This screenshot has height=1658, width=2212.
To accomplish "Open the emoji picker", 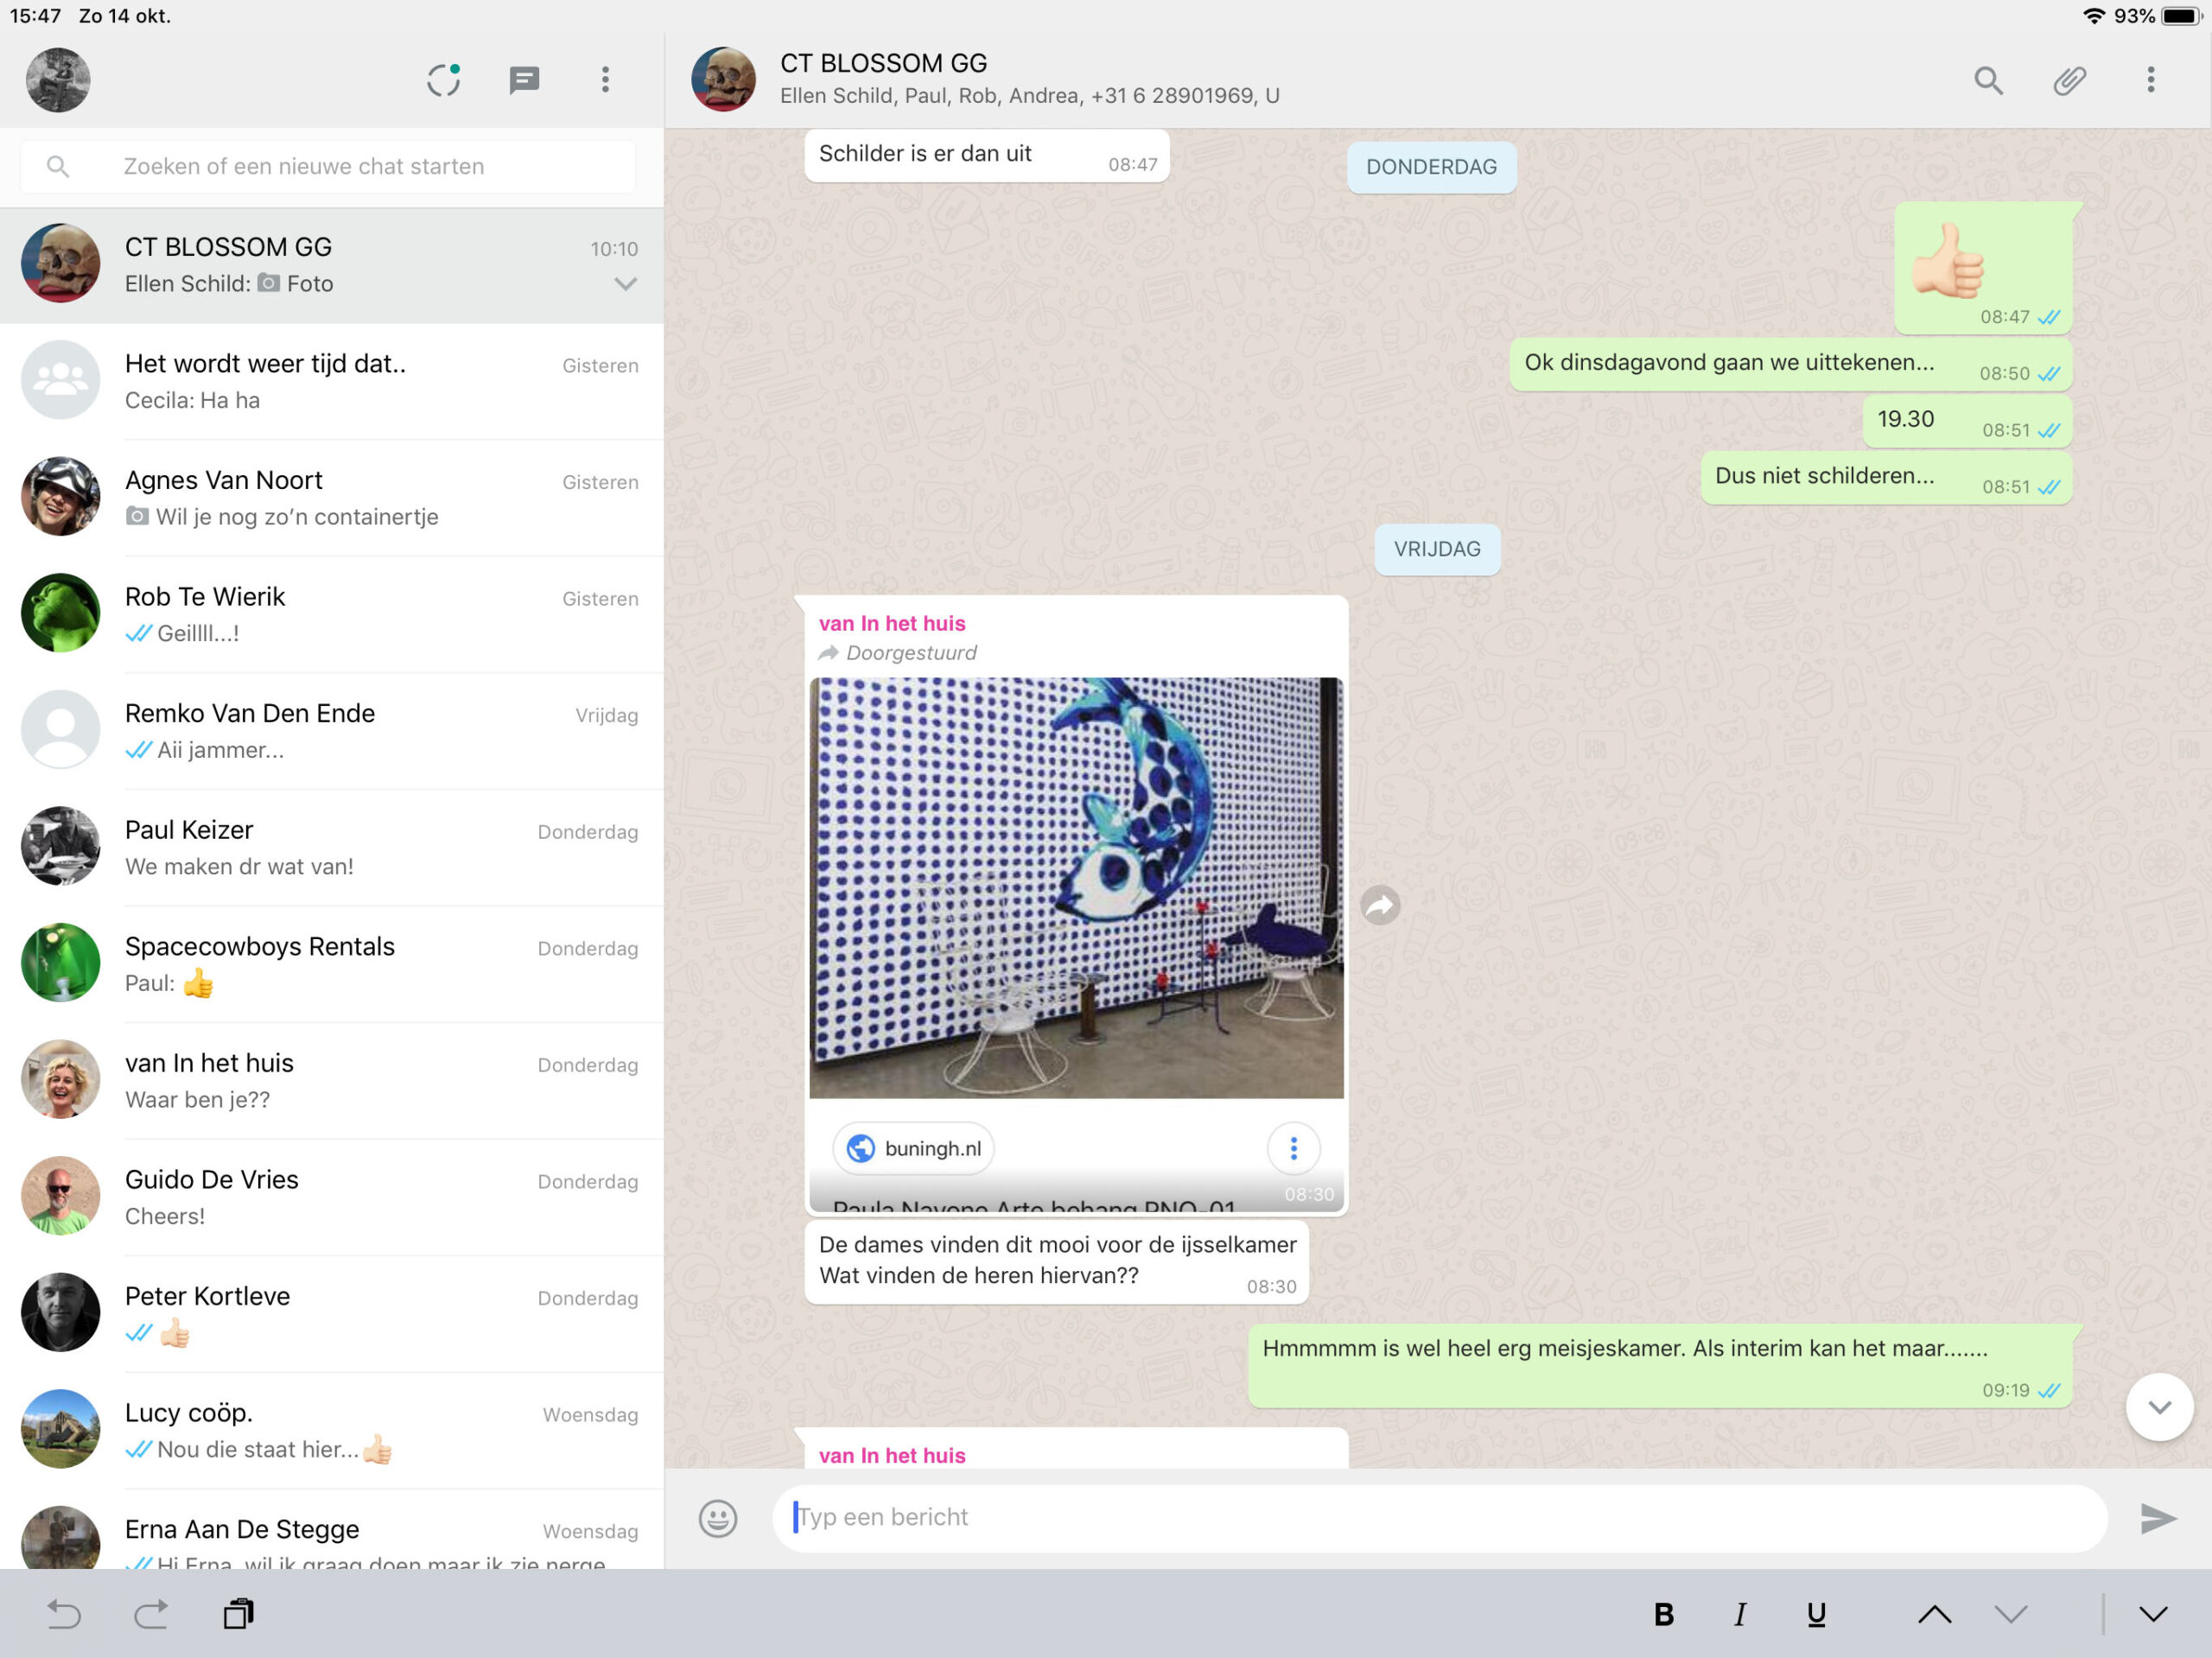I will coord(717,1518).
